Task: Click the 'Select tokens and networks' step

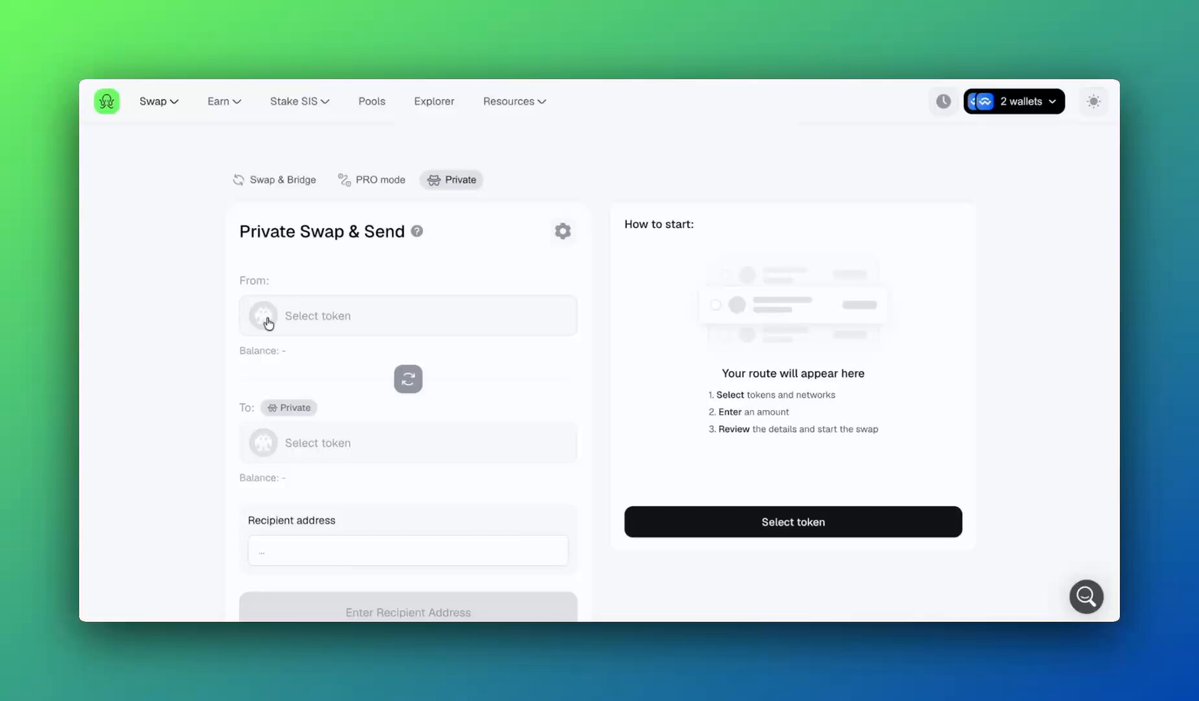Action: pyautogui.click(x=772, y=394)
